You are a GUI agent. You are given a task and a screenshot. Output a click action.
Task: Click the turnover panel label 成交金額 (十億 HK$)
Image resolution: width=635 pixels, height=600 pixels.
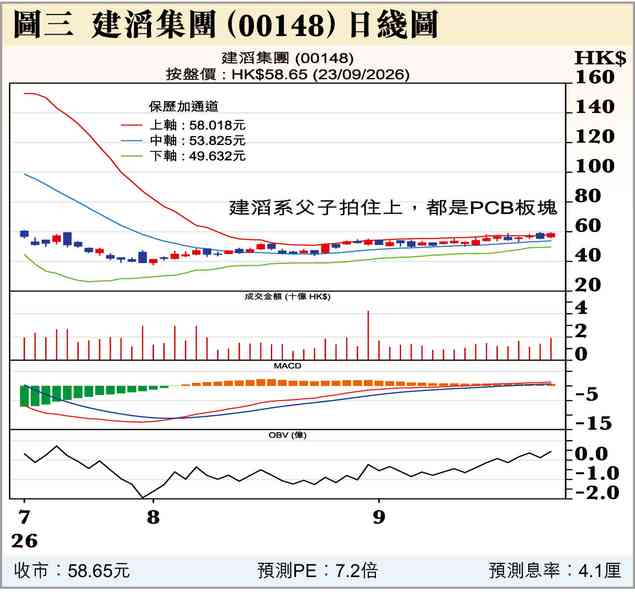coord(288,297)
